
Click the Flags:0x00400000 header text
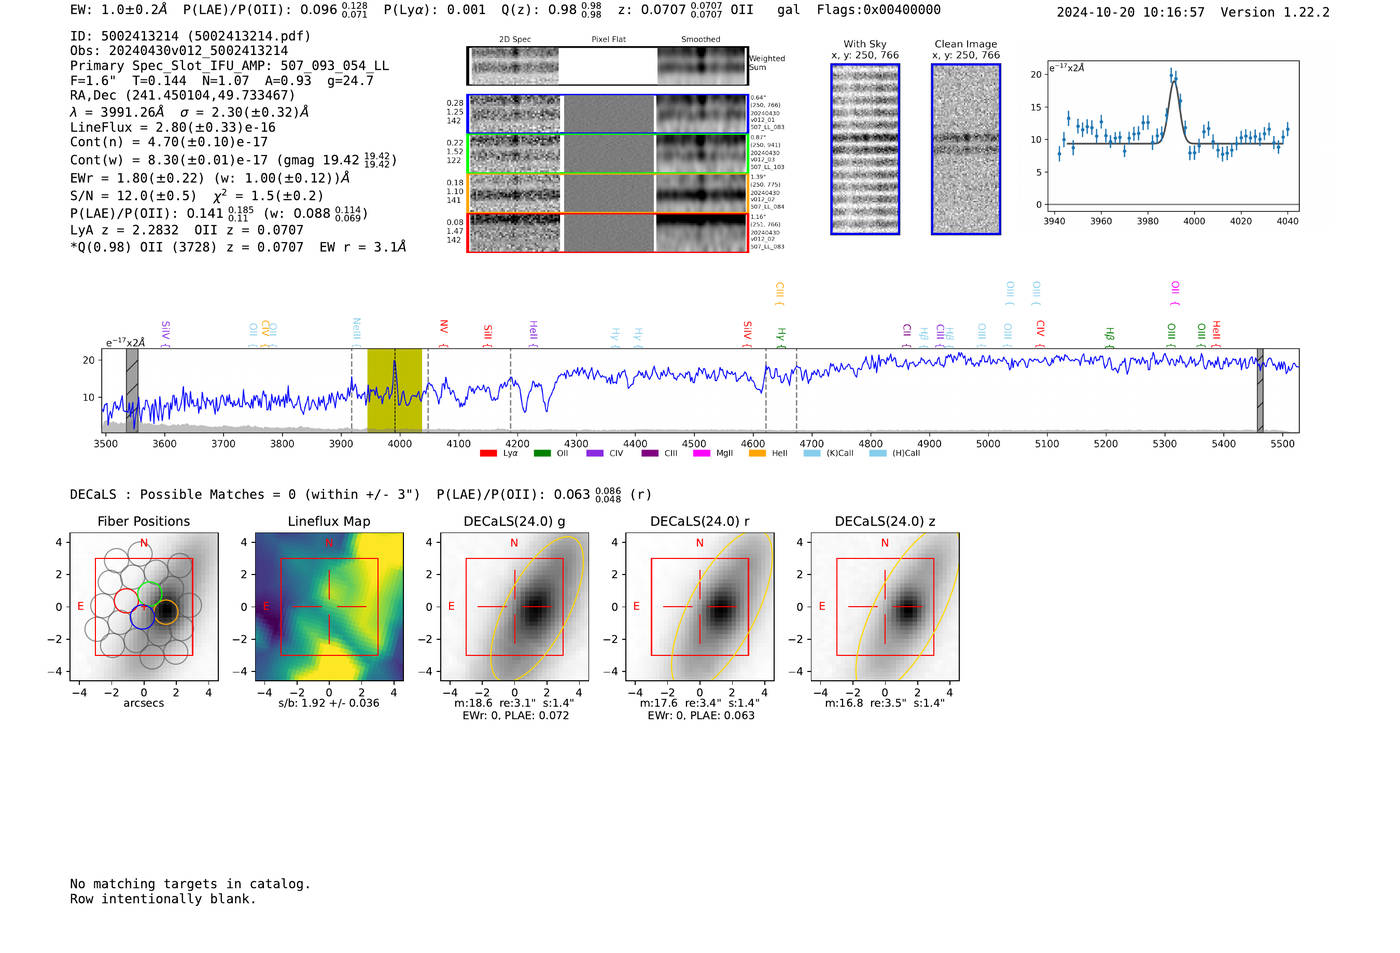click(x=878, y=10)
